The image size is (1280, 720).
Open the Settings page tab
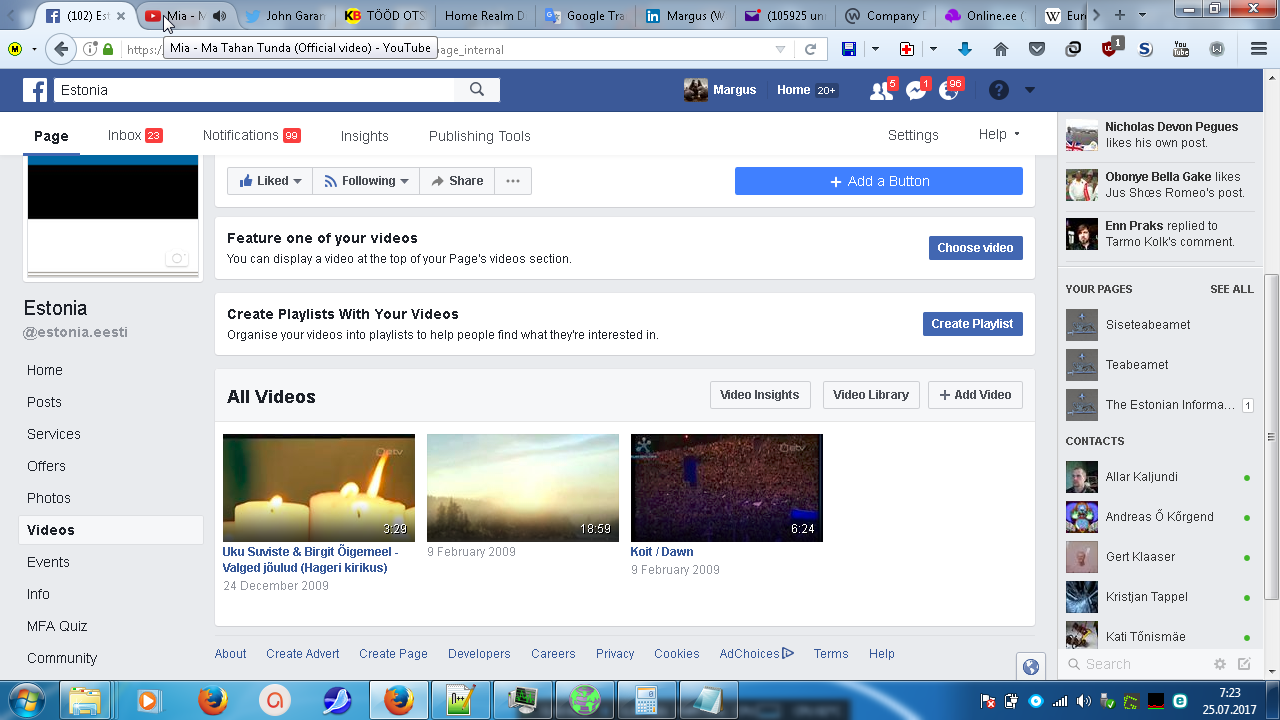tap(913, 135)
